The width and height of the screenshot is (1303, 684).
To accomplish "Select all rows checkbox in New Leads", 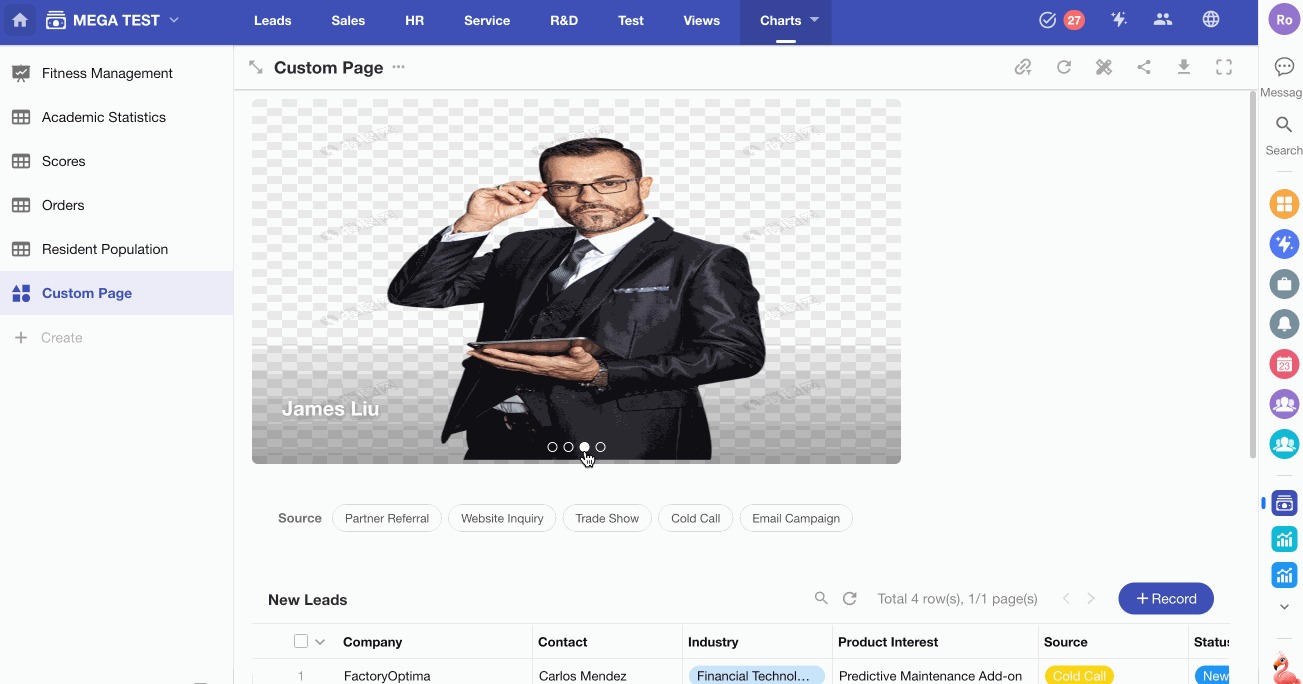I will pos(301,641).
